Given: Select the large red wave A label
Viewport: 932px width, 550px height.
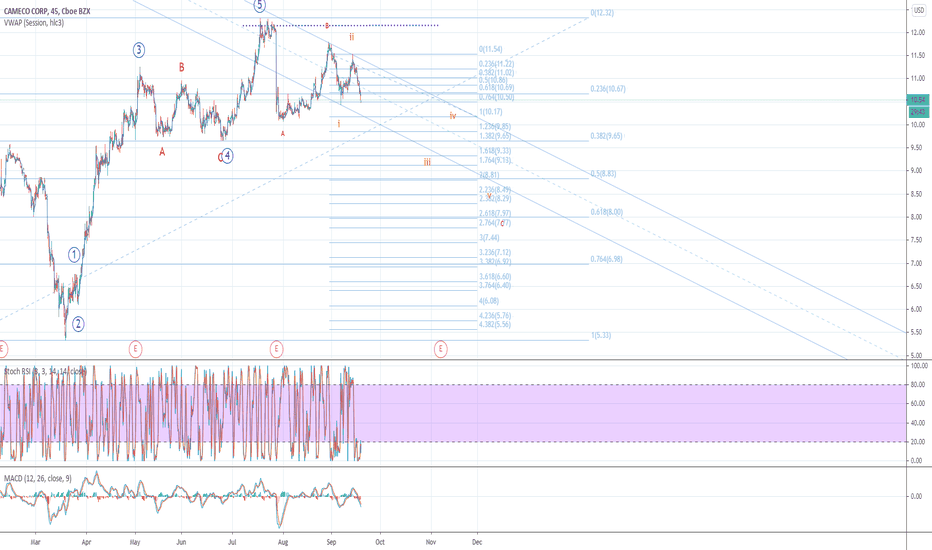Looking at the screenshot, I should [162, 152].
